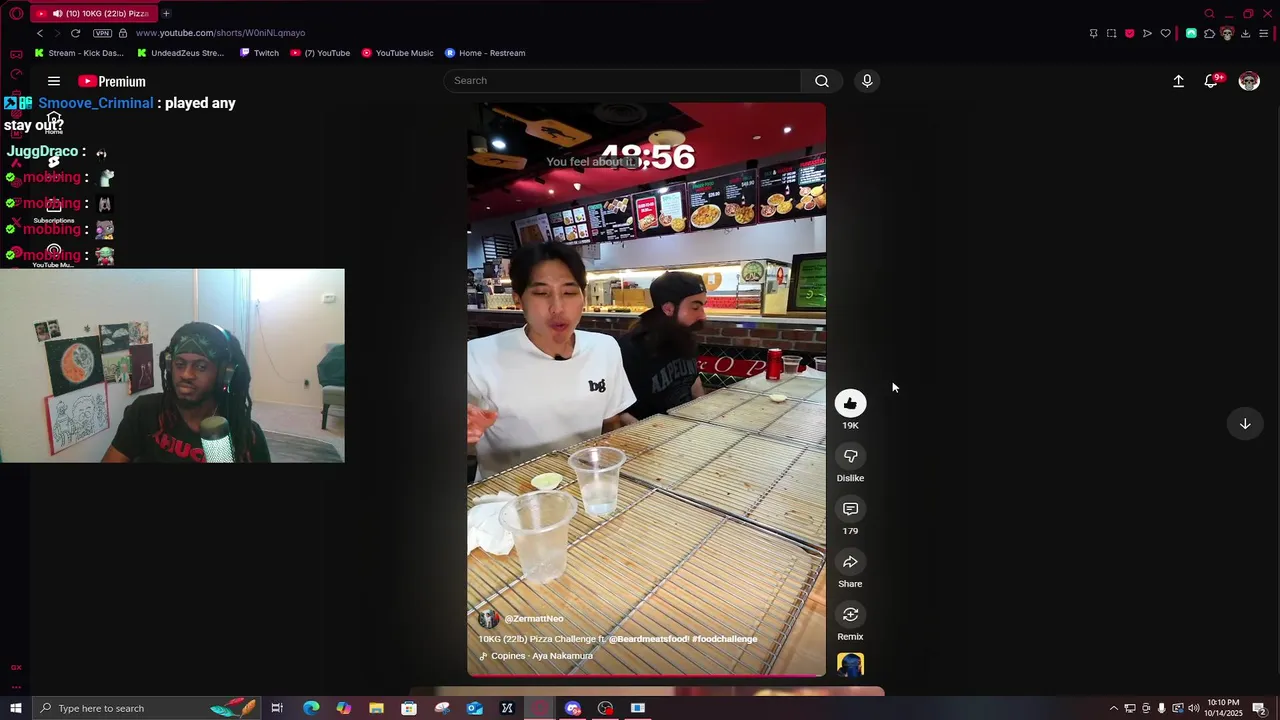
Task: Open Stream - Kick Dashboard bookmark
Action: click(x=79, y=53)
